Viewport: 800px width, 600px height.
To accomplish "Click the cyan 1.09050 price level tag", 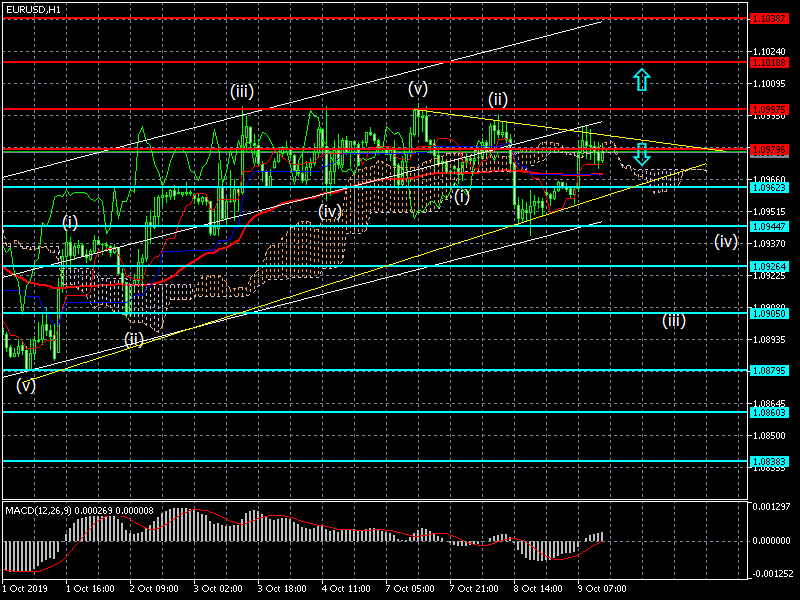I will (769, 313).
